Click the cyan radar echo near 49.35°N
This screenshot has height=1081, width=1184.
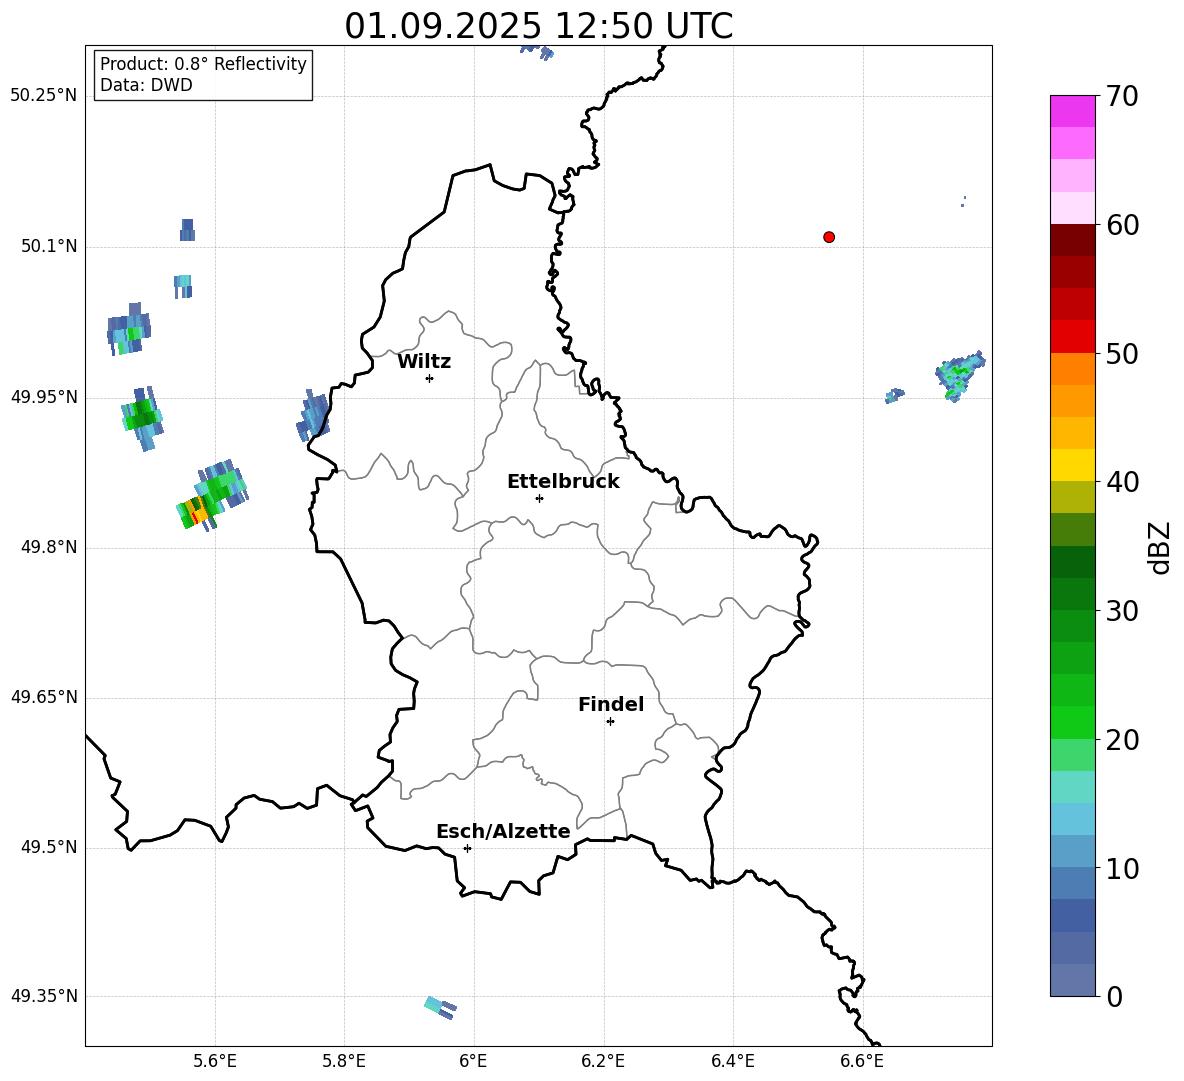pyautogui.click(x=439, y=1007)
